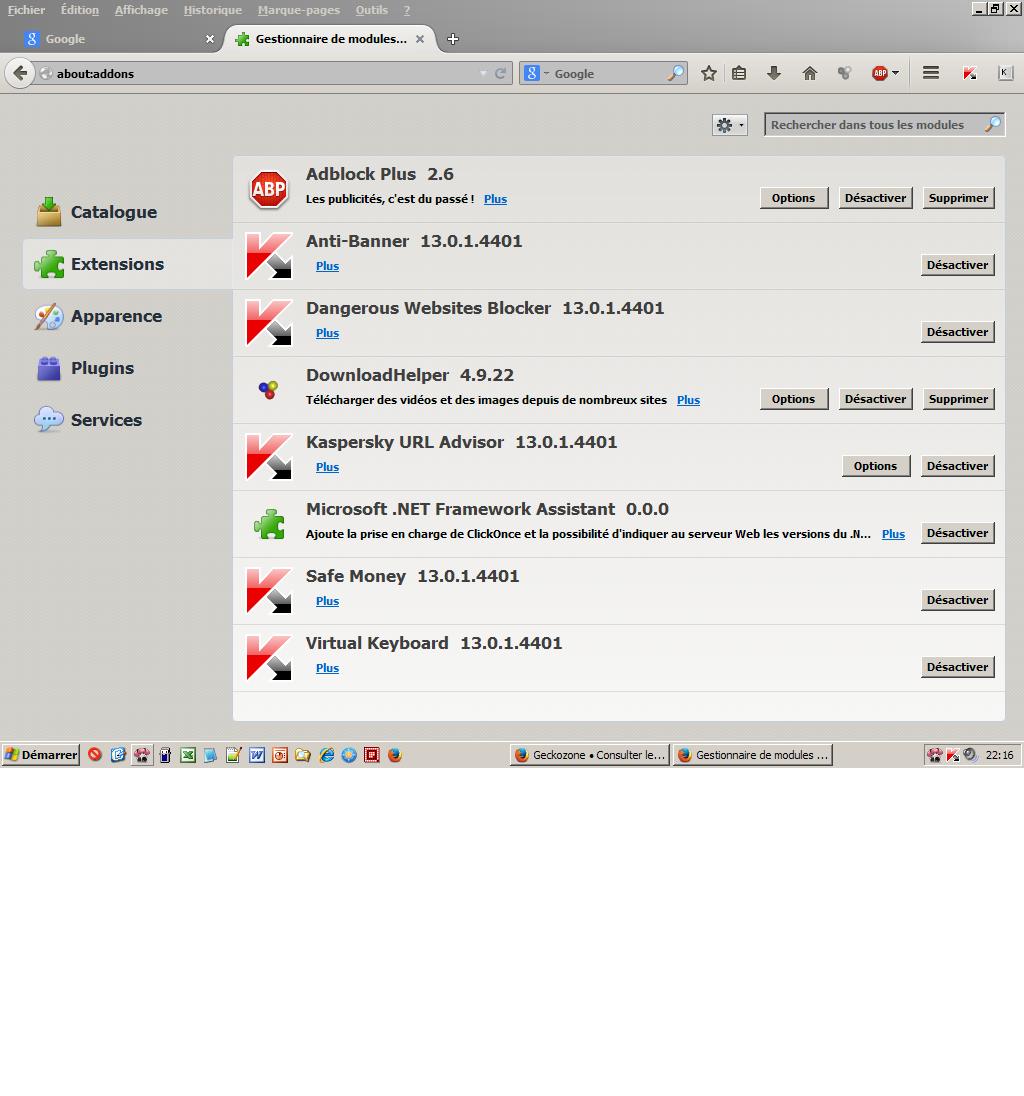Click the Adblock Plus toolbar icon
1024x1096 pixels.
879,73
